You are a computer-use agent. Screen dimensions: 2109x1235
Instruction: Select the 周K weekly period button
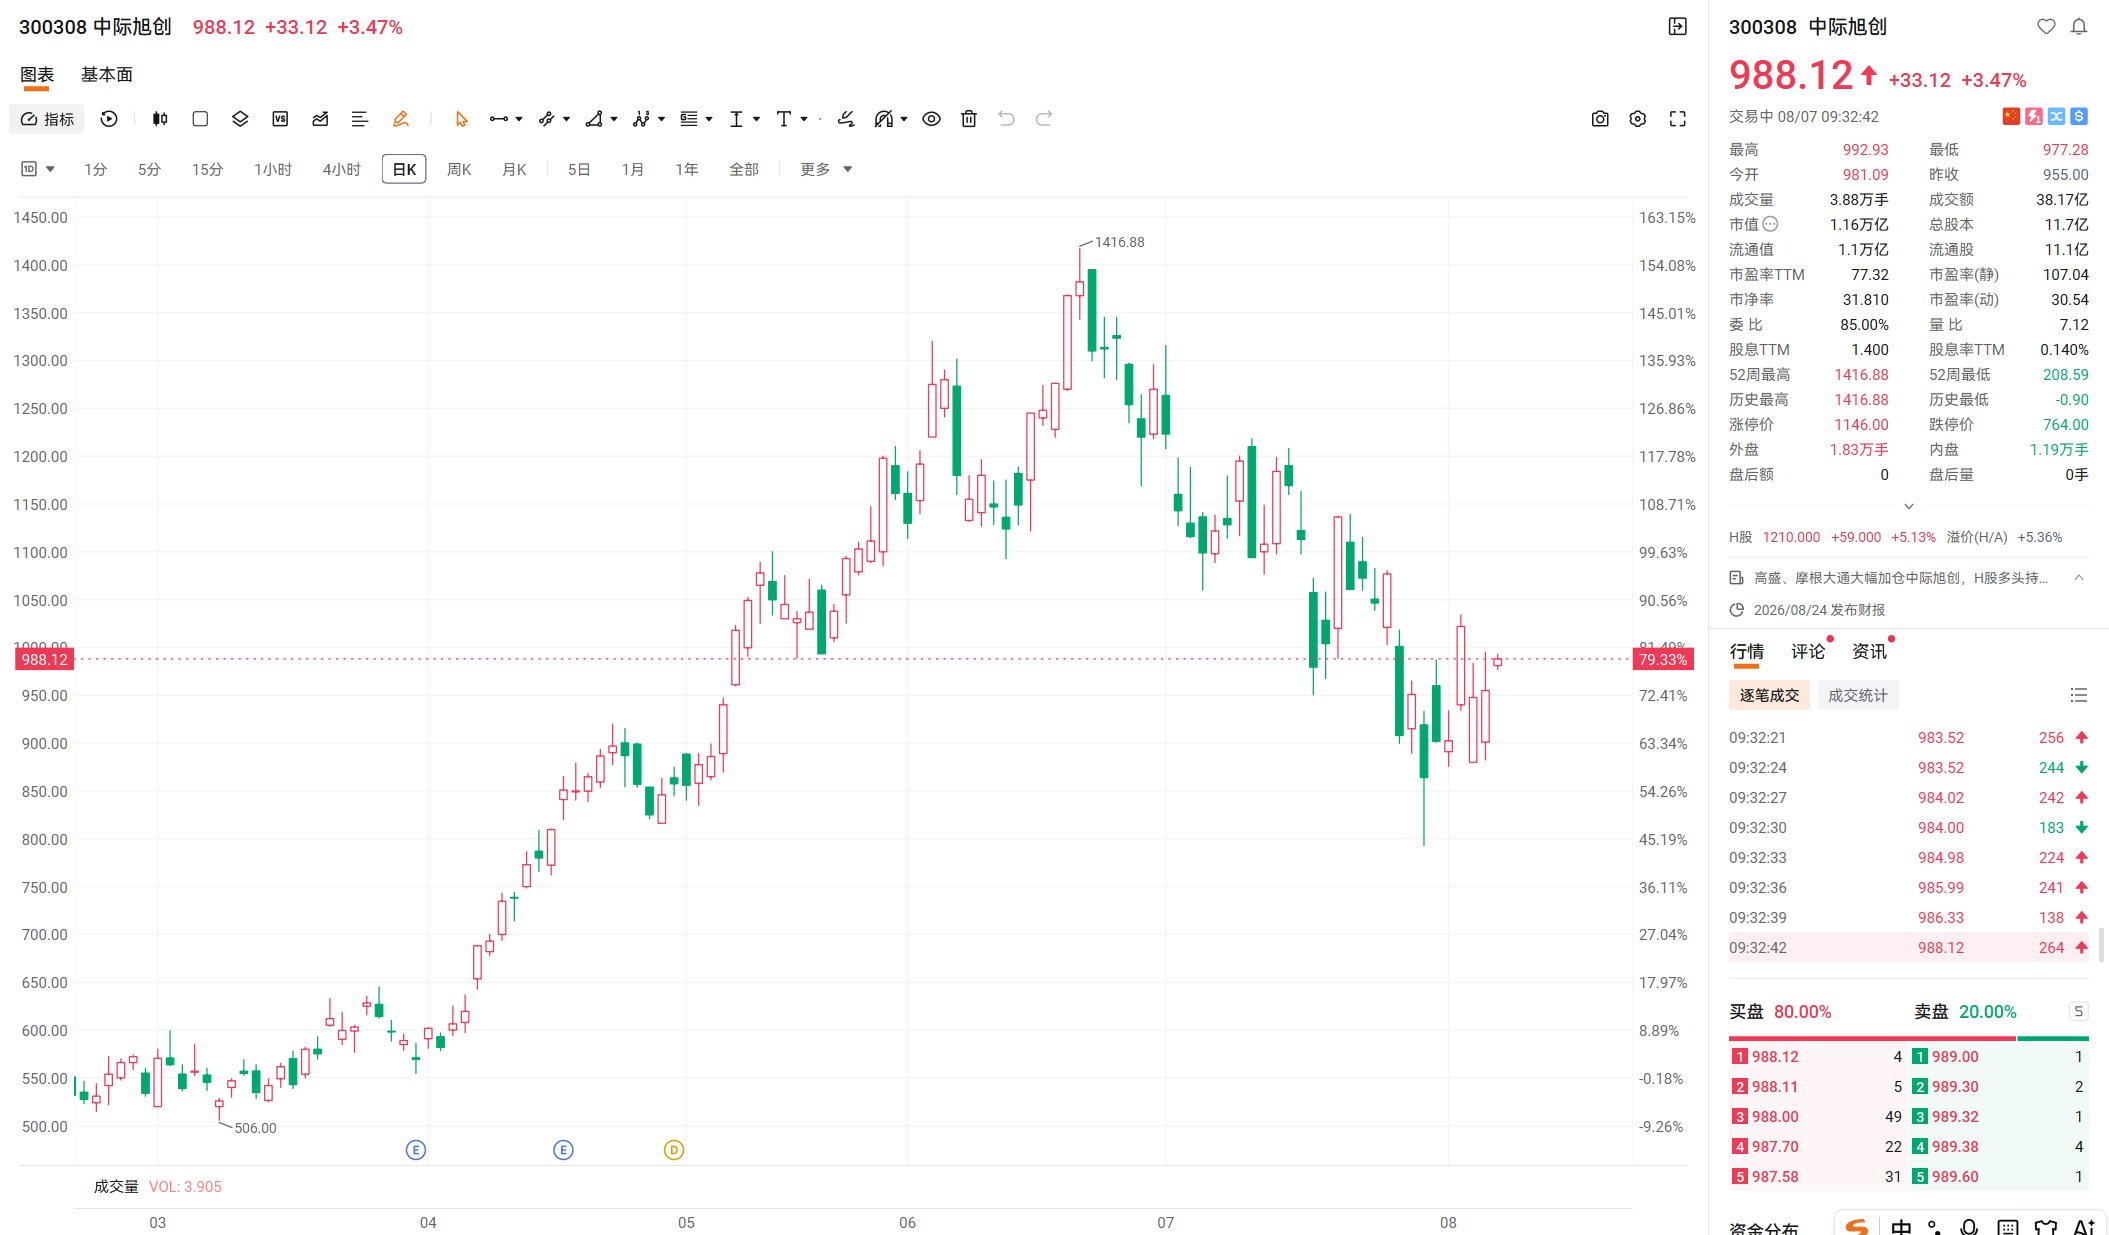[459, 169]
